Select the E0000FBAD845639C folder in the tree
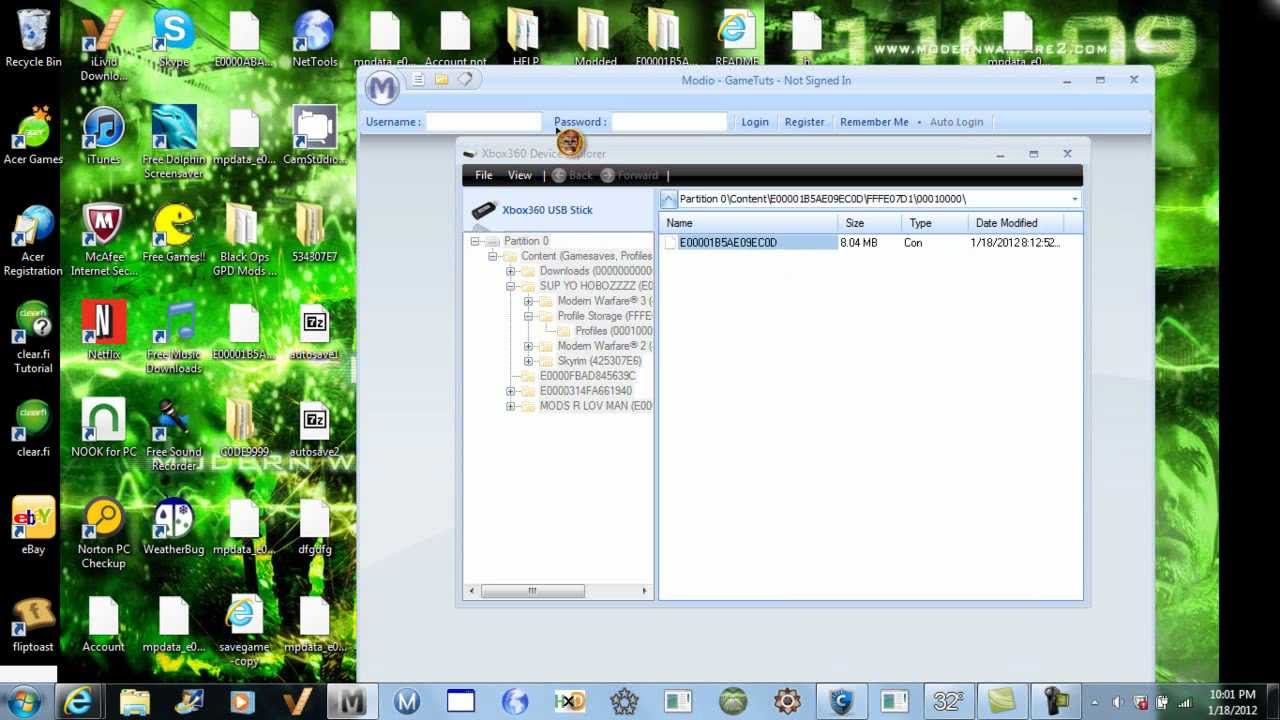Viewport: 1280px width, 720px height. tap(587, 376)
